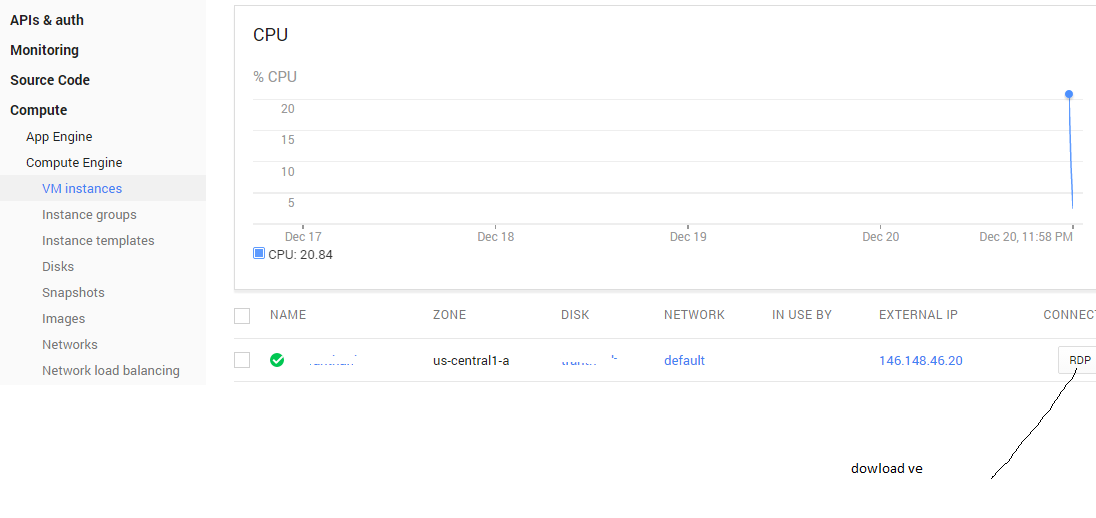Click the RDP connect button
Image resolution: width=1096 pixels, height=518 pixels.
1079,360
